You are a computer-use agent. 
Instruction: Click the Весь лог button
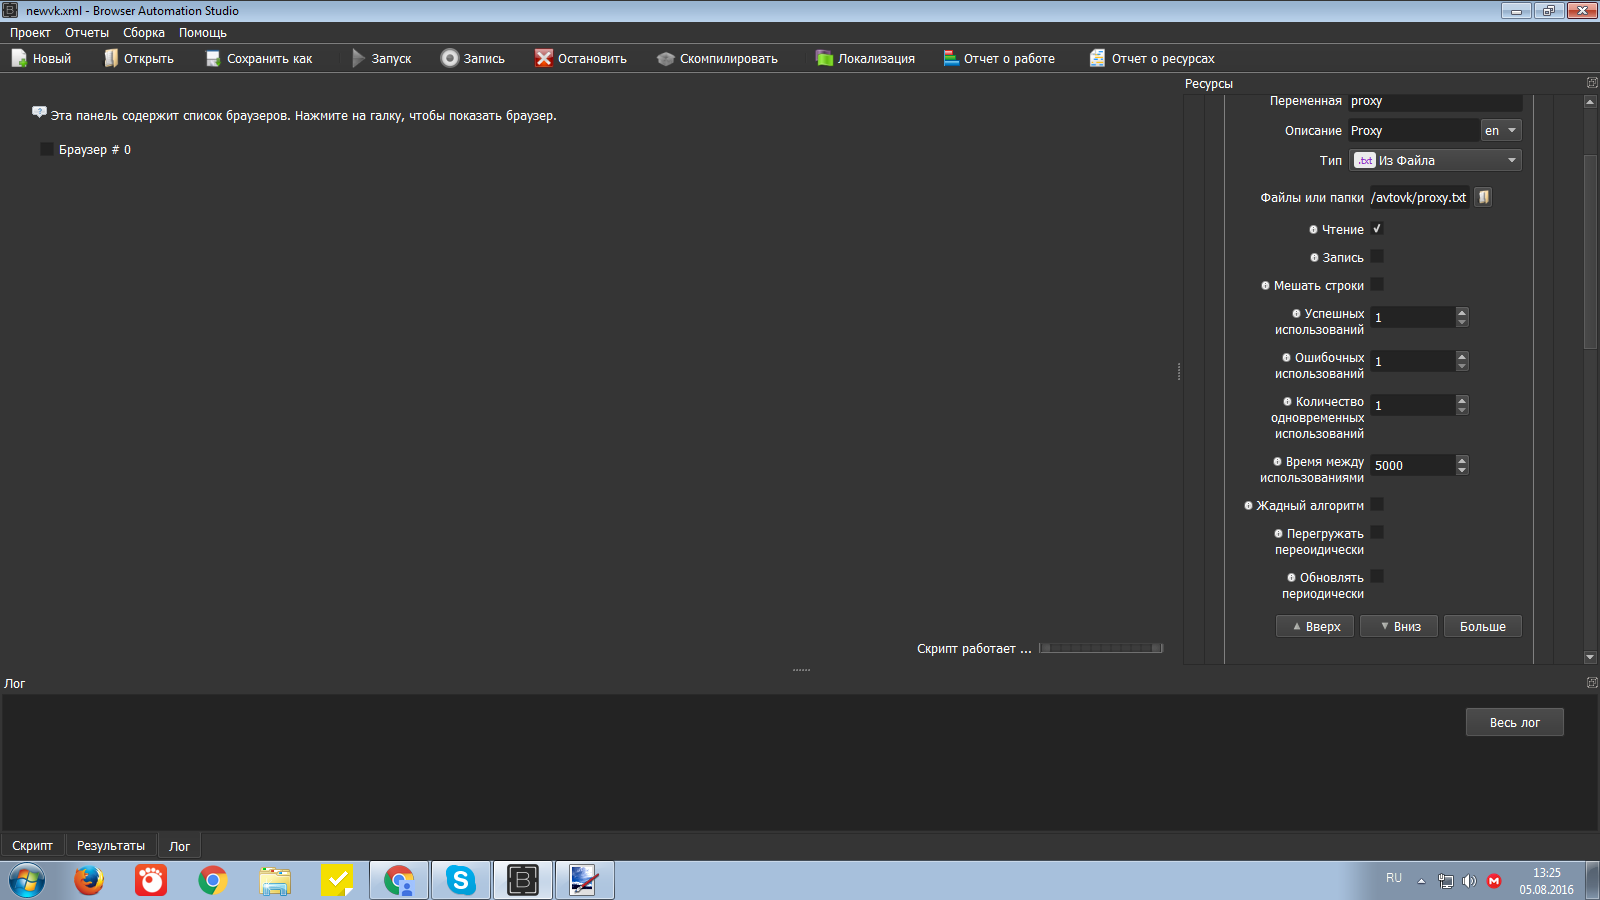pos(1514,722)
